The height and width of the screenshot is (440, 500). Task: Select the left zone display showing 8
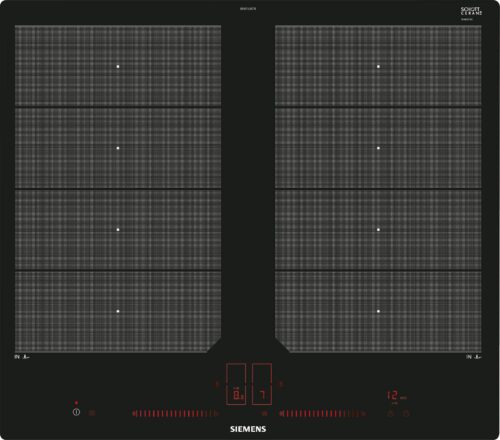tap(236, 384)
